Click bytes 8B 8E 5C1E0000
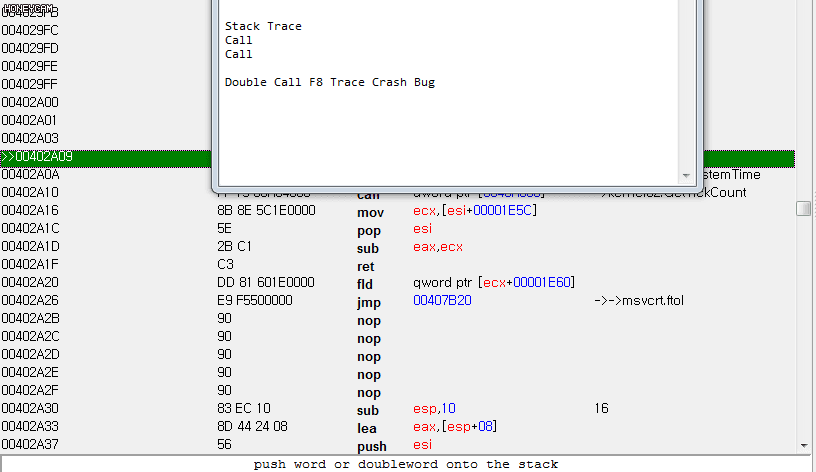The image size is (816, 472). [x=266, y=210]
